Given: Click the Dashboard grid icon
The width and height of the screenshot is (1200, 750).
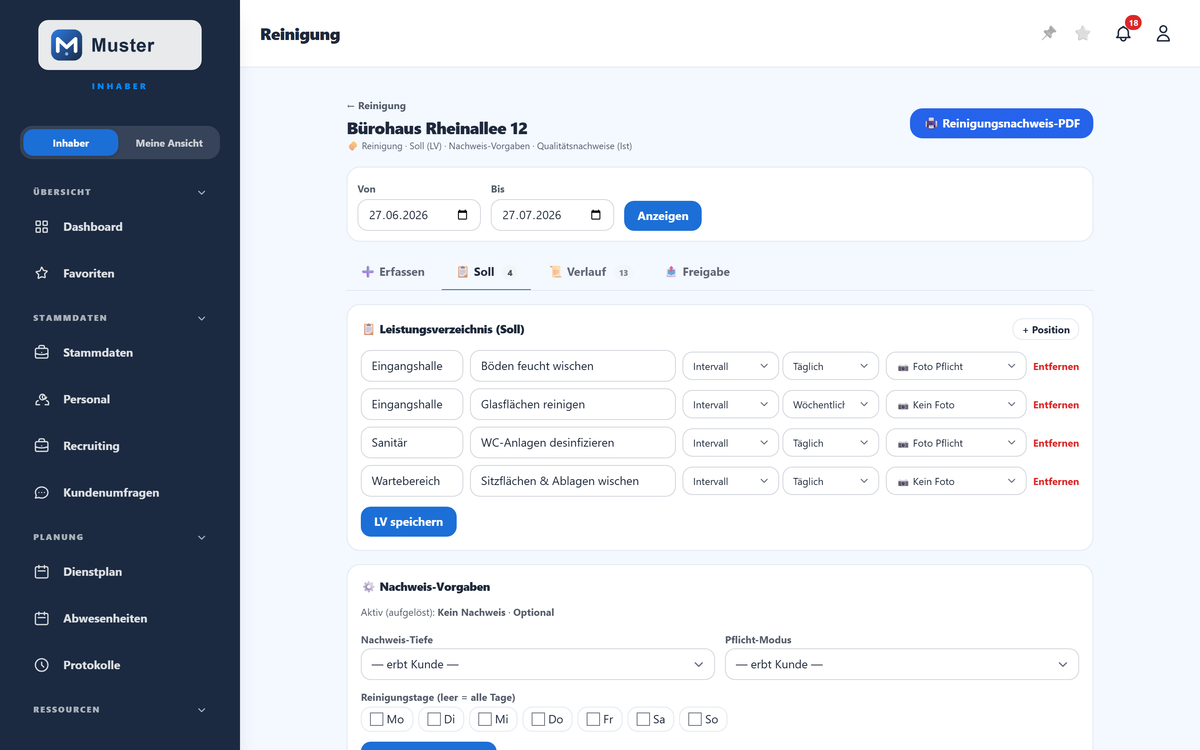Looking at the screenshot, I should (42, 227).
